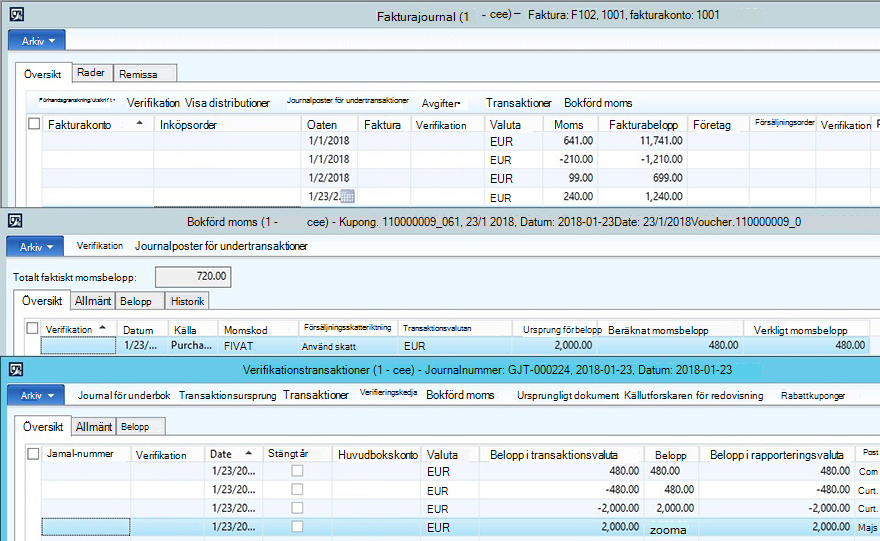Image resolution: width=880 pixels, height=541 pixels.
Task: Click Verifieringskedja in the Verifikationstransaktioner toolbar
Action: (388, 393)
